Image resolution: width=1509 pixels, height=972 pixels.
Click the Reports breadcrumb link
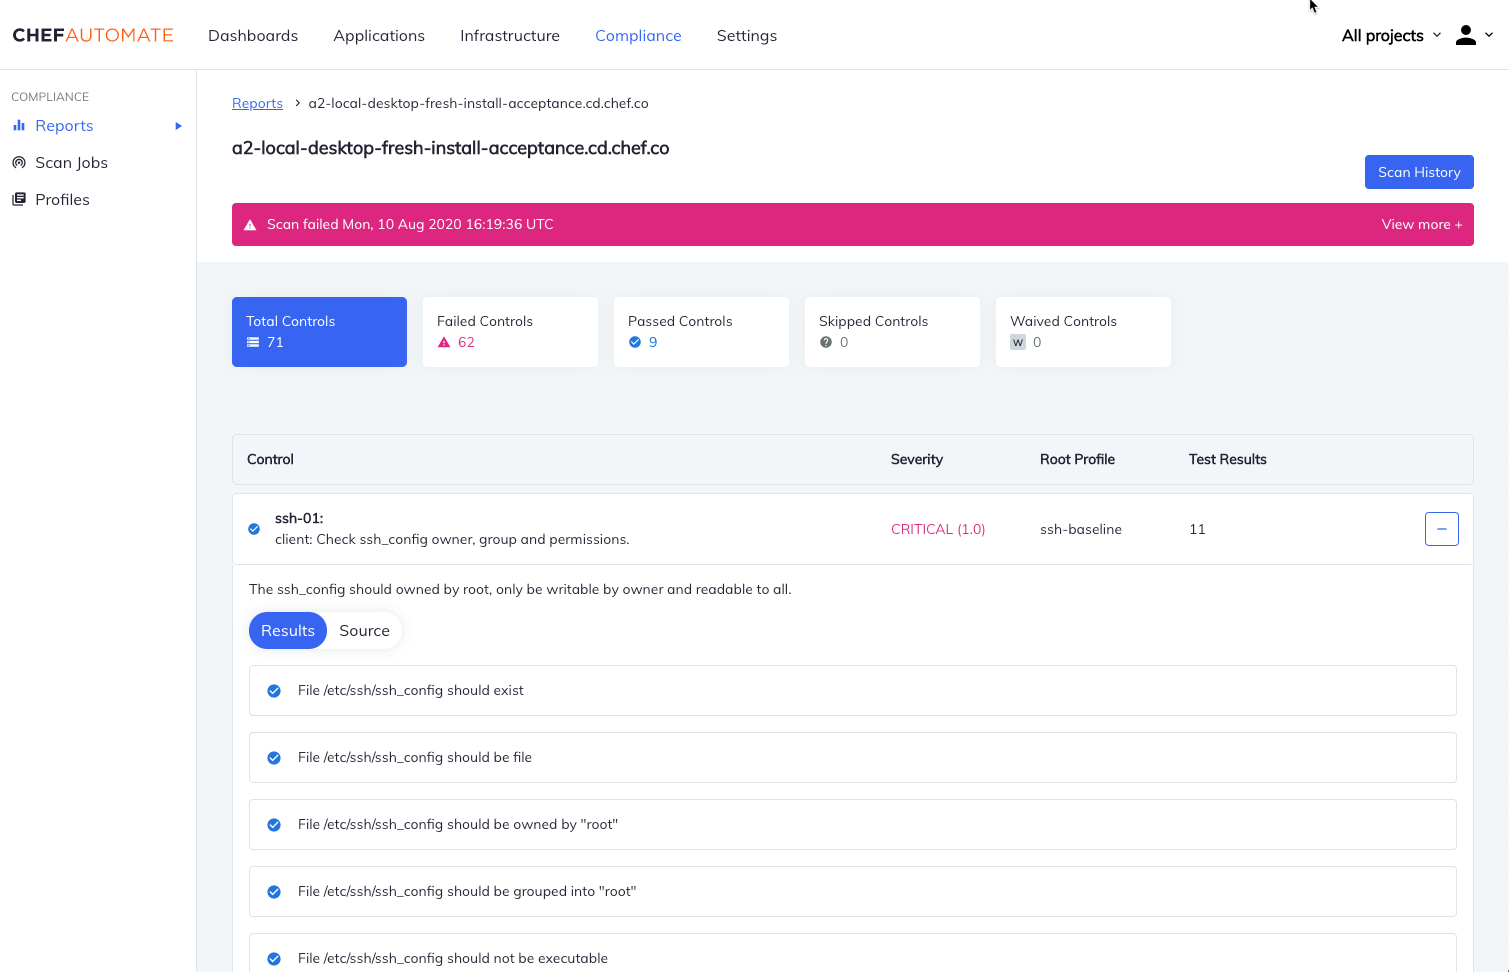point(257,103)
